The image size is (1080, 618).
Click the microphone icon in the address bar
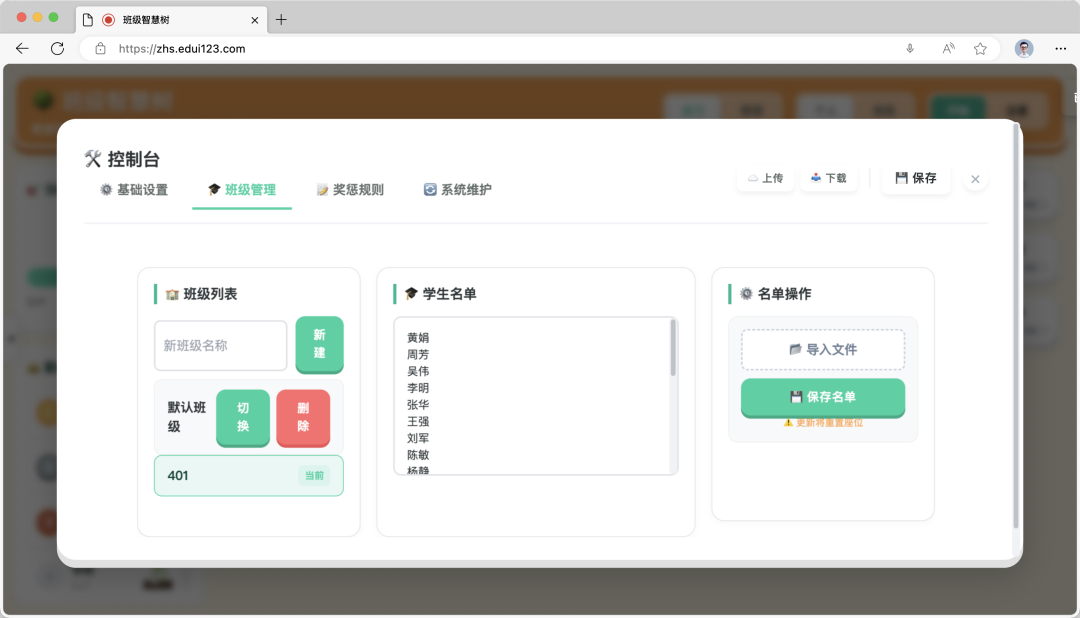(910, 48)
